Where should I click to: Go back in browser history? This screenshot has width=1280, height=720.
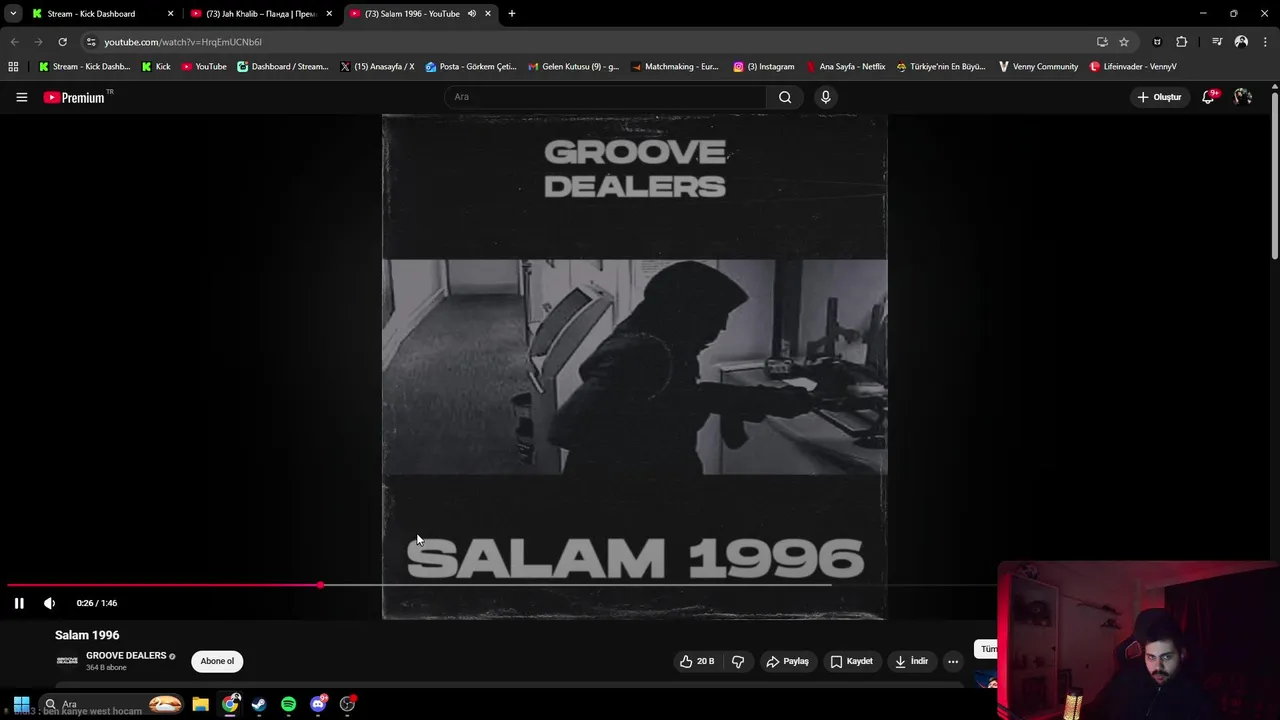click(x=14, y=42)
